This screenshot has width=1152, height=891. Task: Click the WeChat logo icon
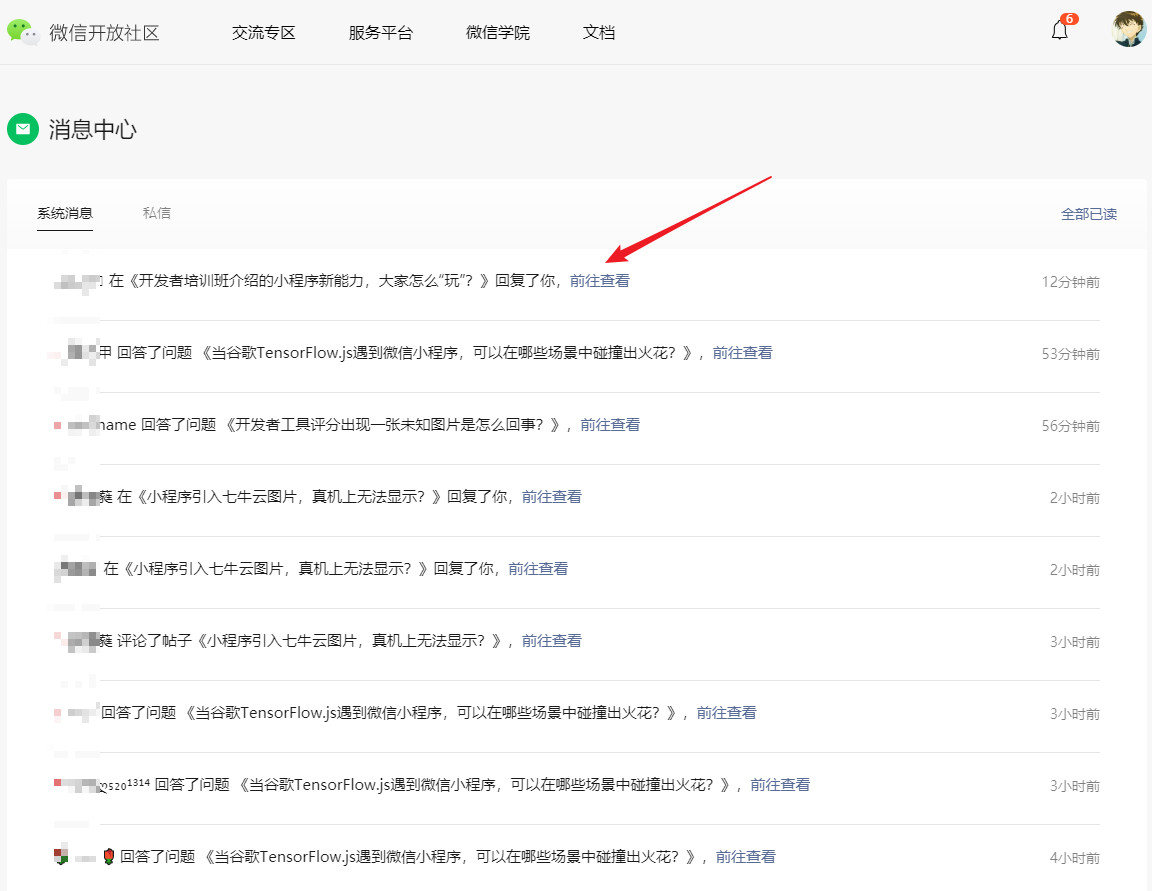pos(22,32)
